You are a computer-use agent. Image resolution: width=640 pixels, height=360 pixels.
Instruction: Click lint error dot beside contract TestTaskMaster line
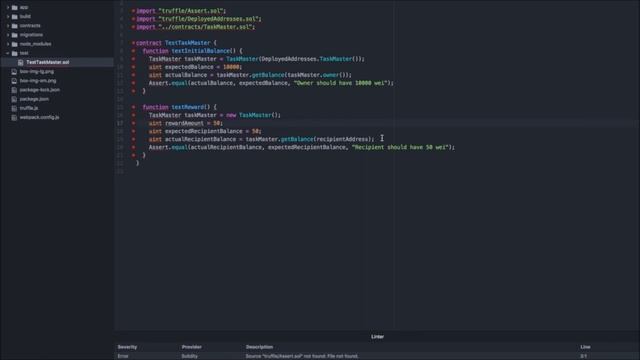(x=133, y=43)
